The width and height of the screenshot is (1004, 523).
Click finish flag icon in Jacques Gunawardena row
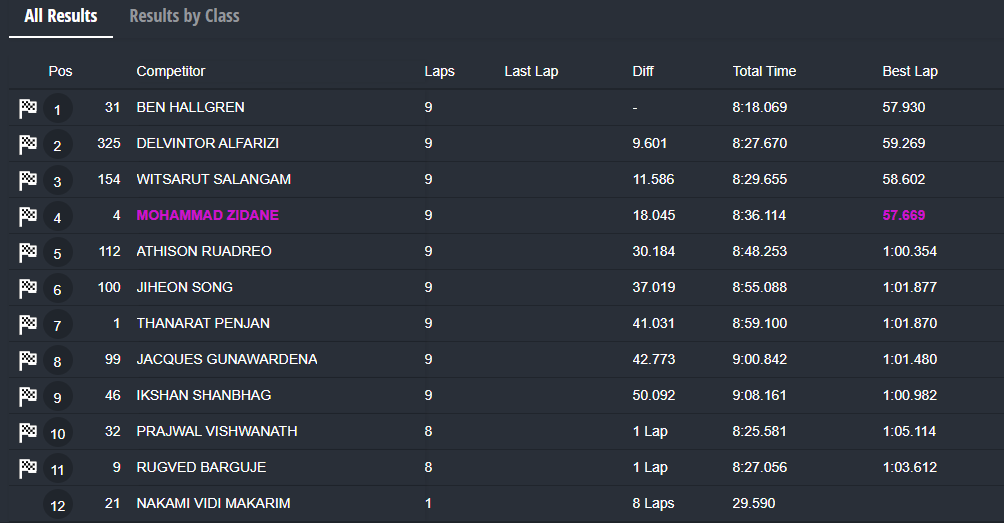click(x=28, y=360)
